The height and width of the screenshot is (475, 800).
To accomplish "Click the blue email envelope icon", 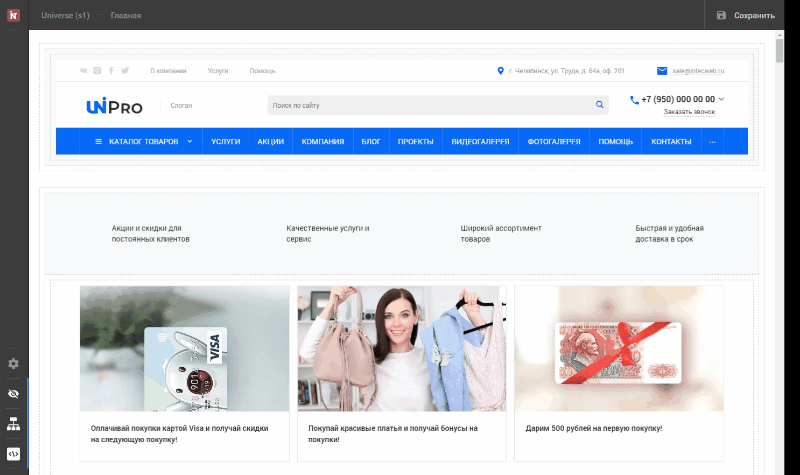I will pos(661,71).
